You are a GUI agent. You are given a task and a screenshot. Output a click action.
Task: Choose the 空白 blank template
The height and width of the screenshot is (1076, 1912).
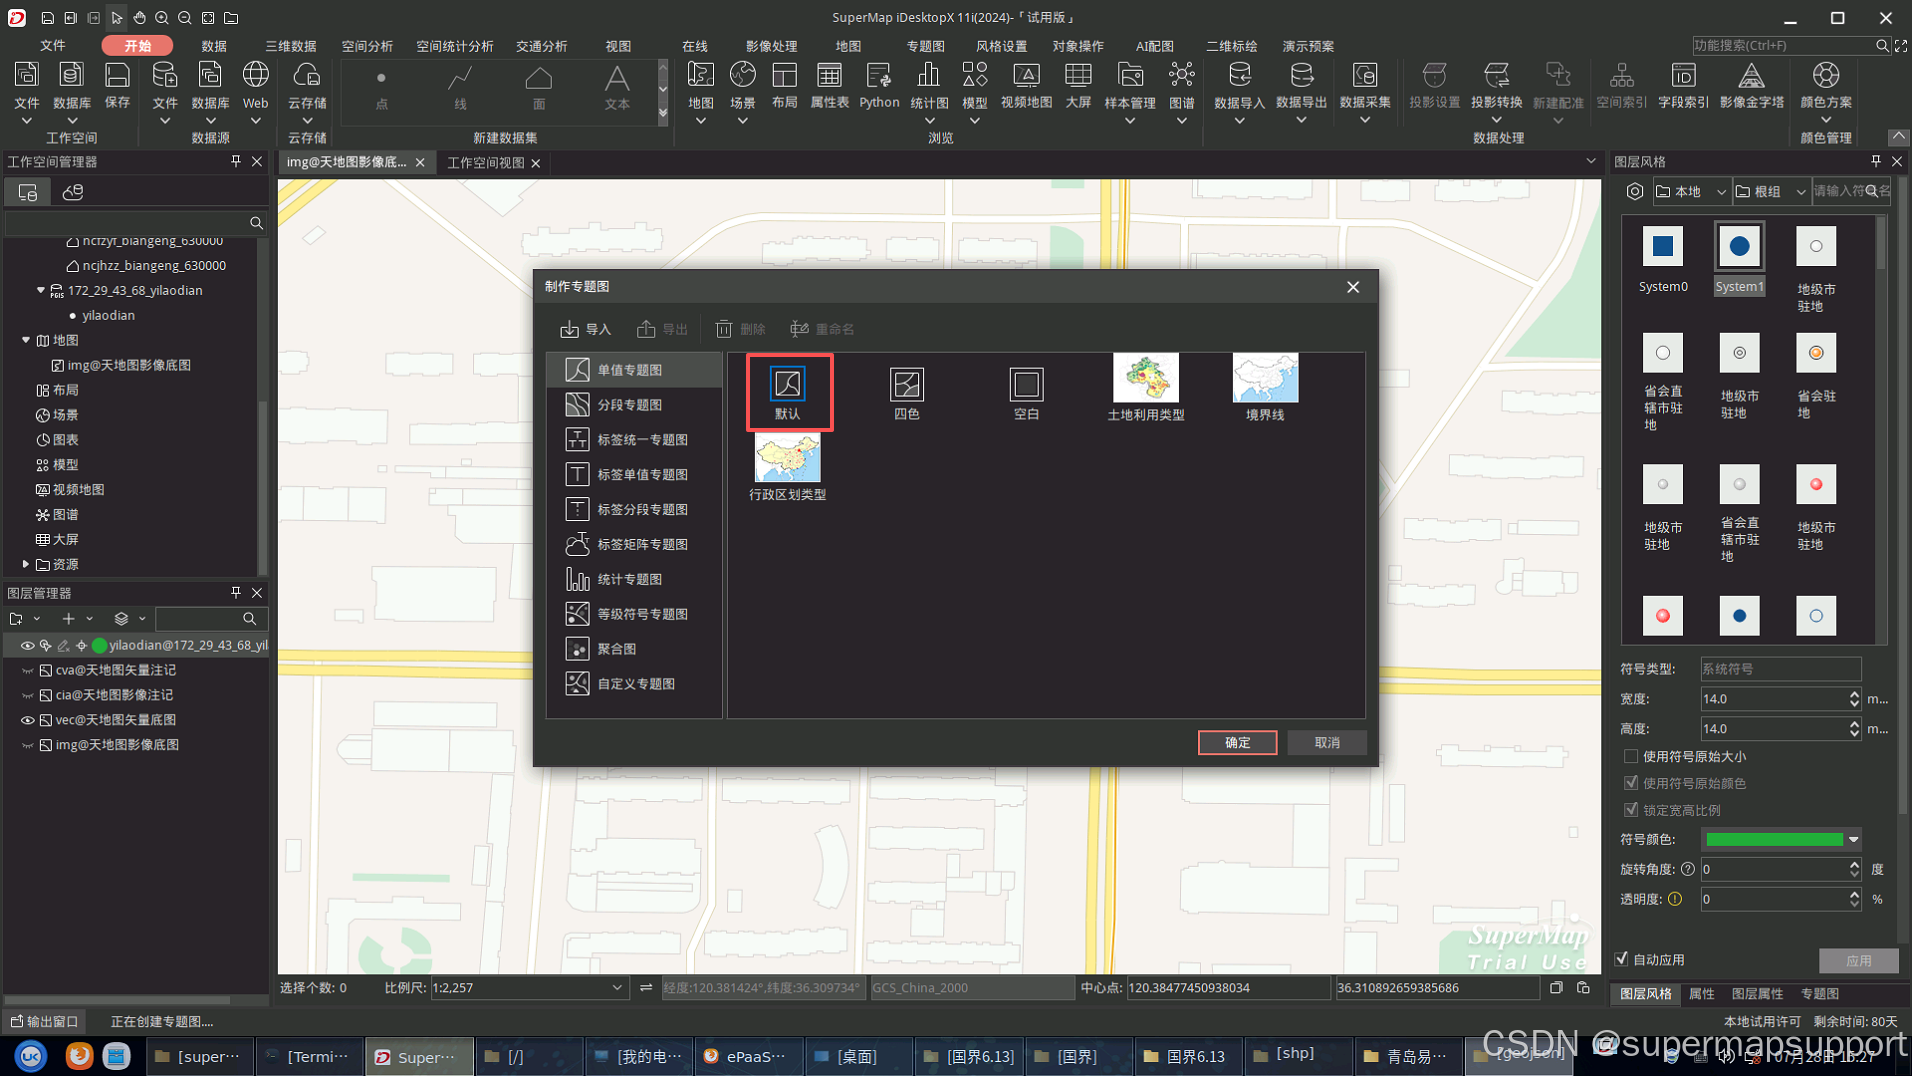click(x=1026, y=392)
